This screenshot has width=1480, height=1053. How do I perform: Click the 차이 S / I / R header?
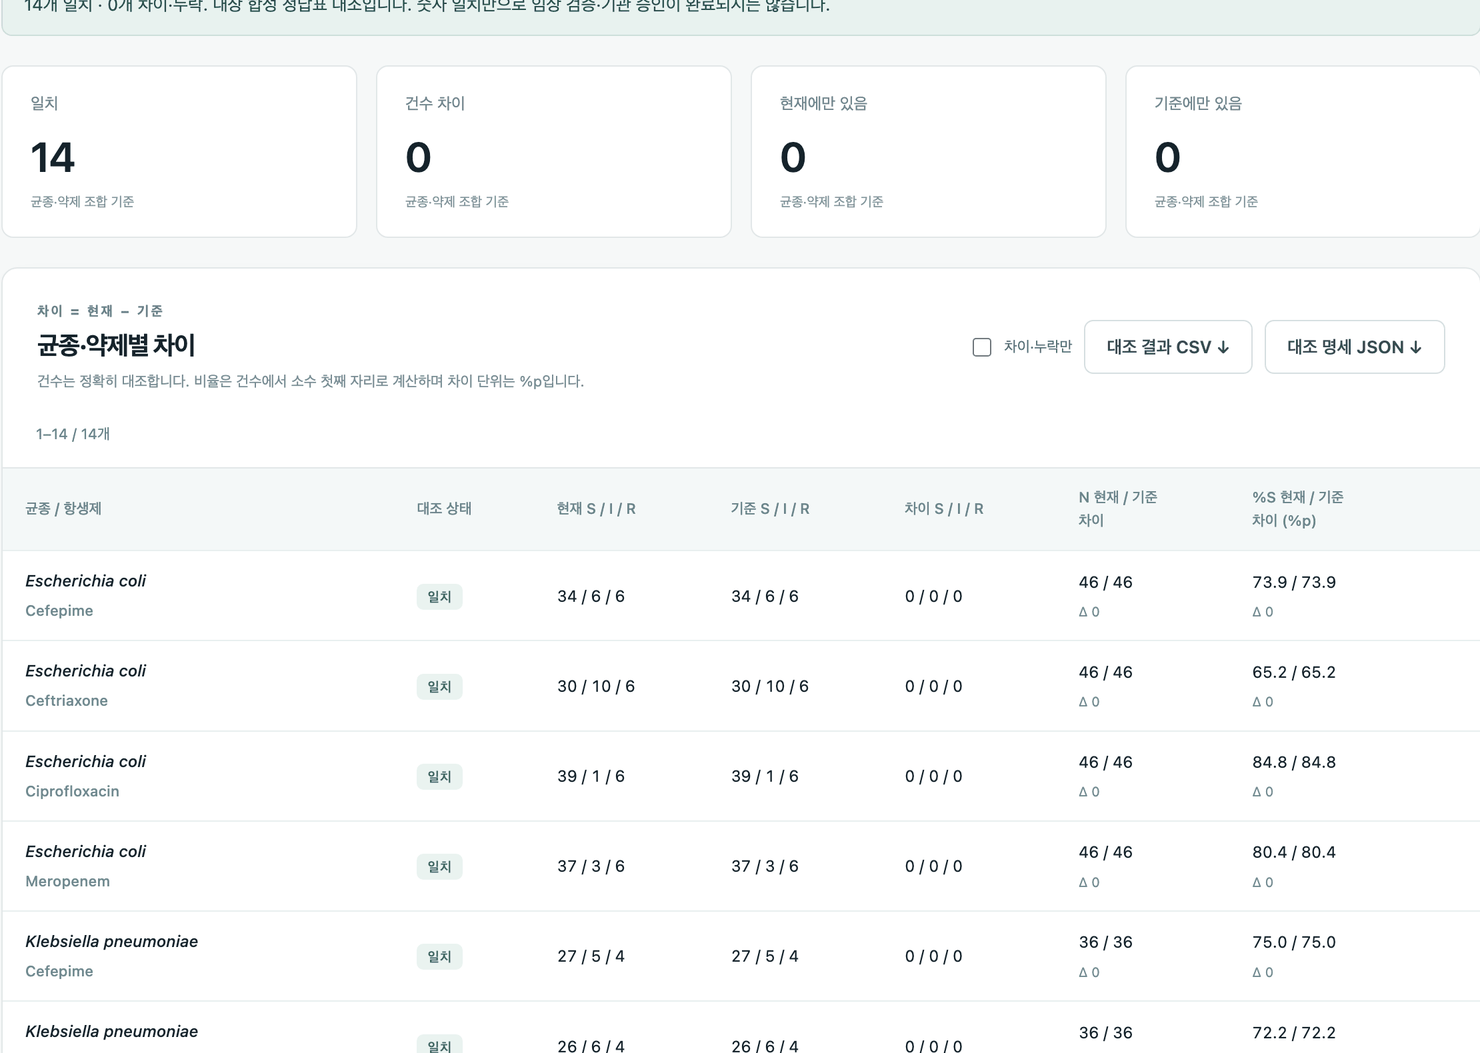(944, 509)
